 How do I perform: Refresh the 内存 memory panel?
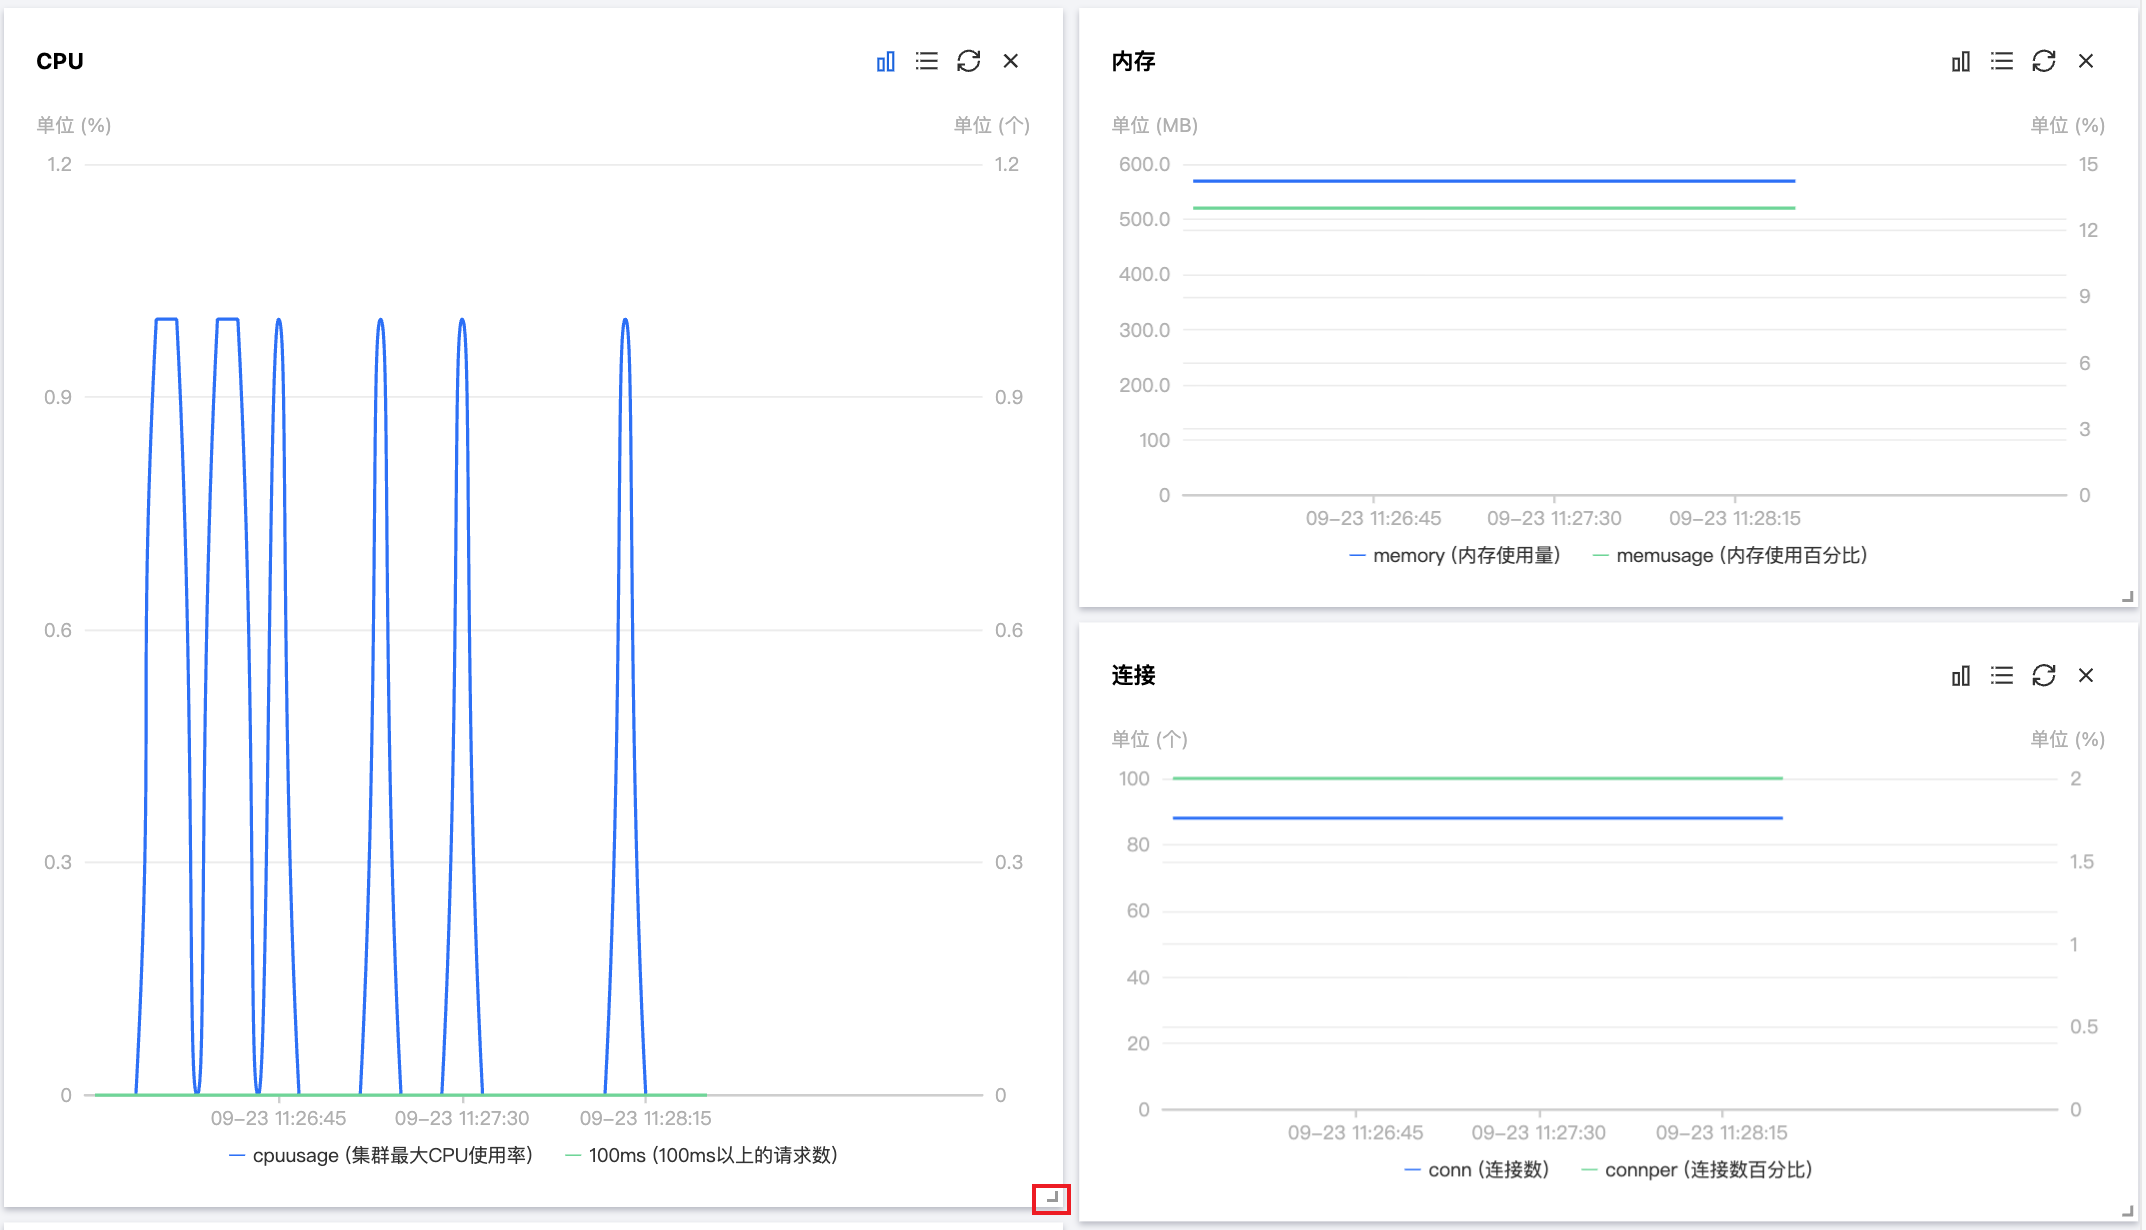pyautogui.click(x=2043, y=62)
